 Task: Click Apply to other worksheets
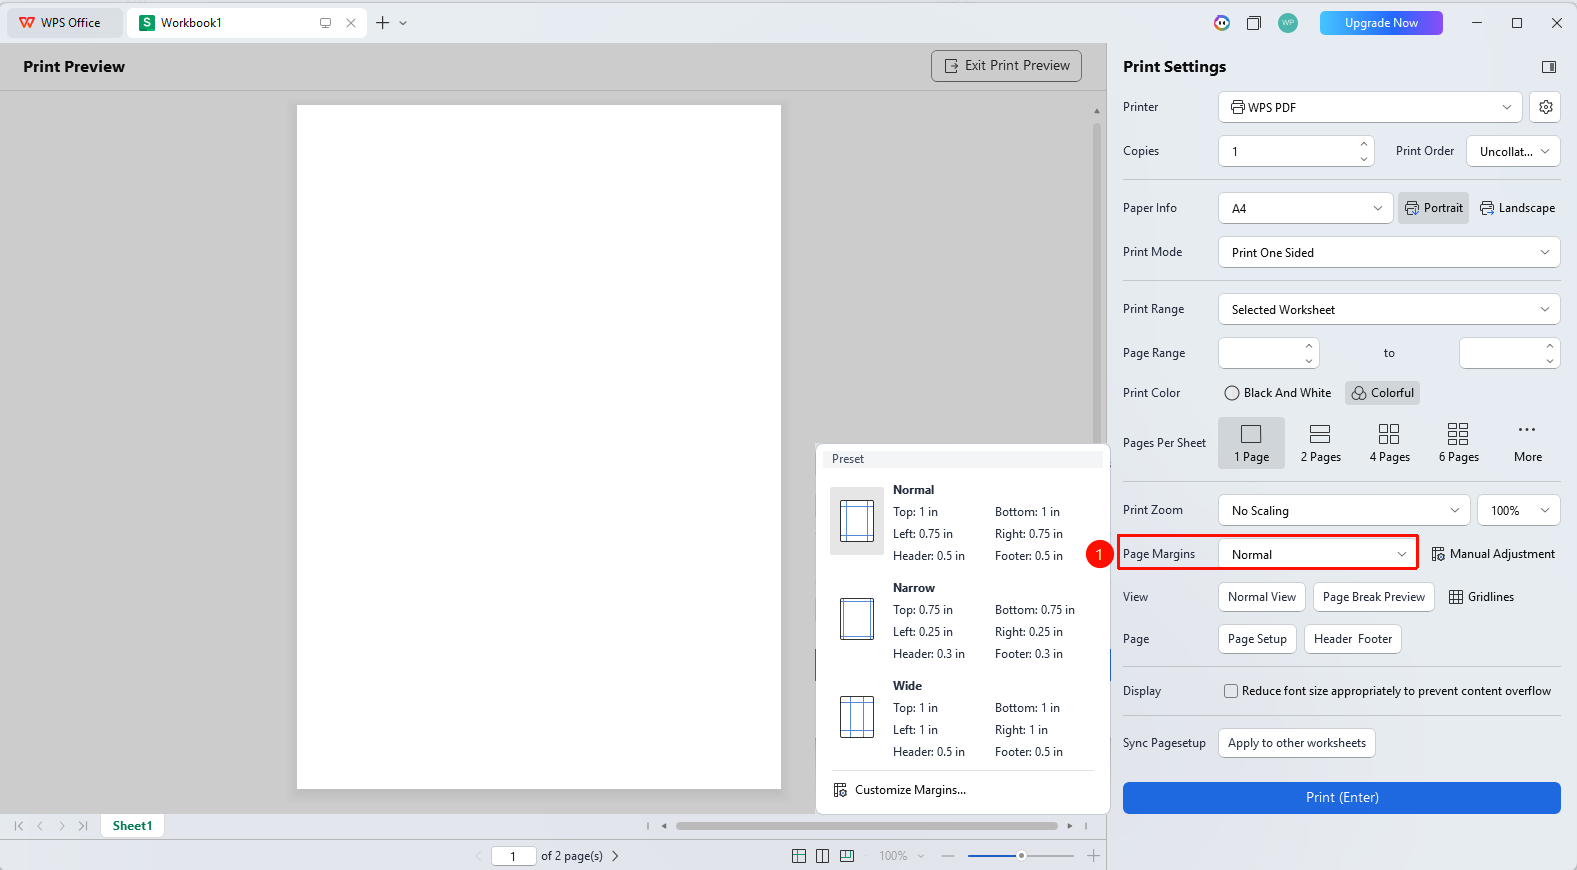coord(1296,743)
